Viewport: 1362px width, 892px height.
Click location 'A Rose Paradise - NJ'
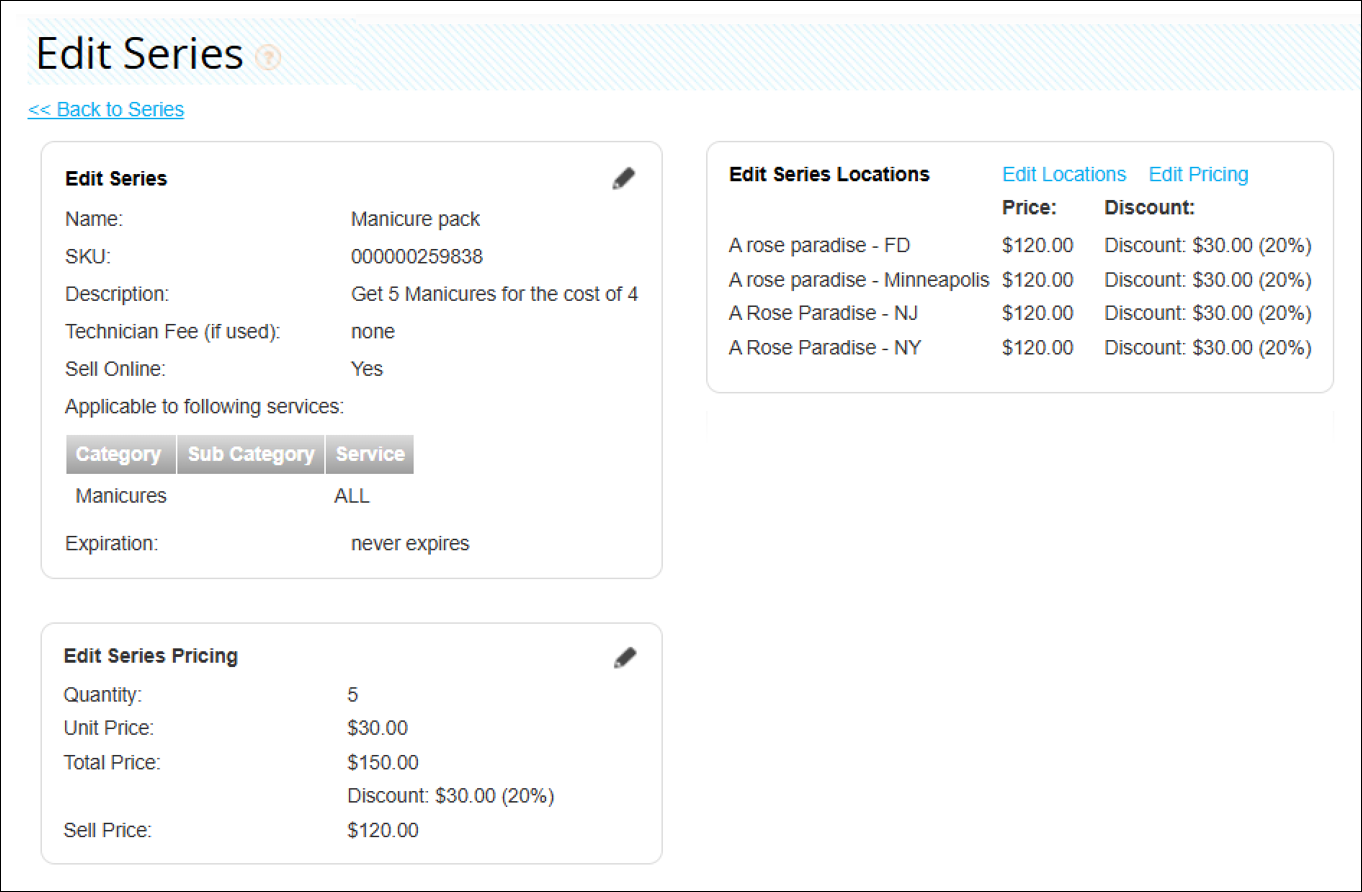(x=824, y=314)
